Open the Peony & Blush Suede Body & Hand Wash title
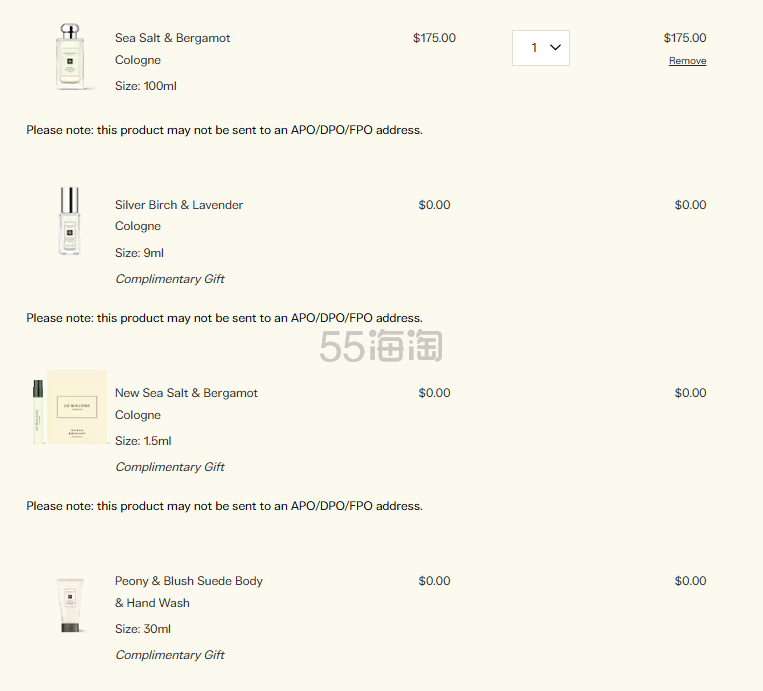This screenshot has width=763, height=691. pos(189,592)
